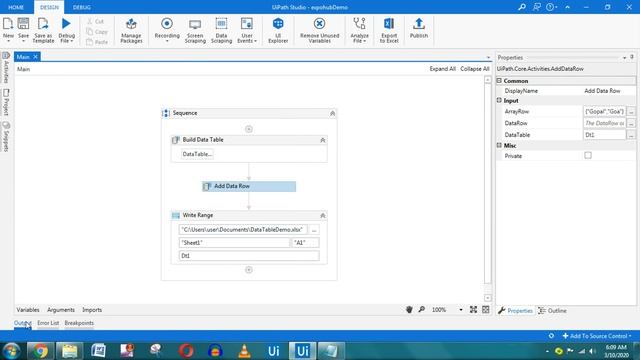
Task: Click the DataTable... button
Action: (x=197, y=154)
